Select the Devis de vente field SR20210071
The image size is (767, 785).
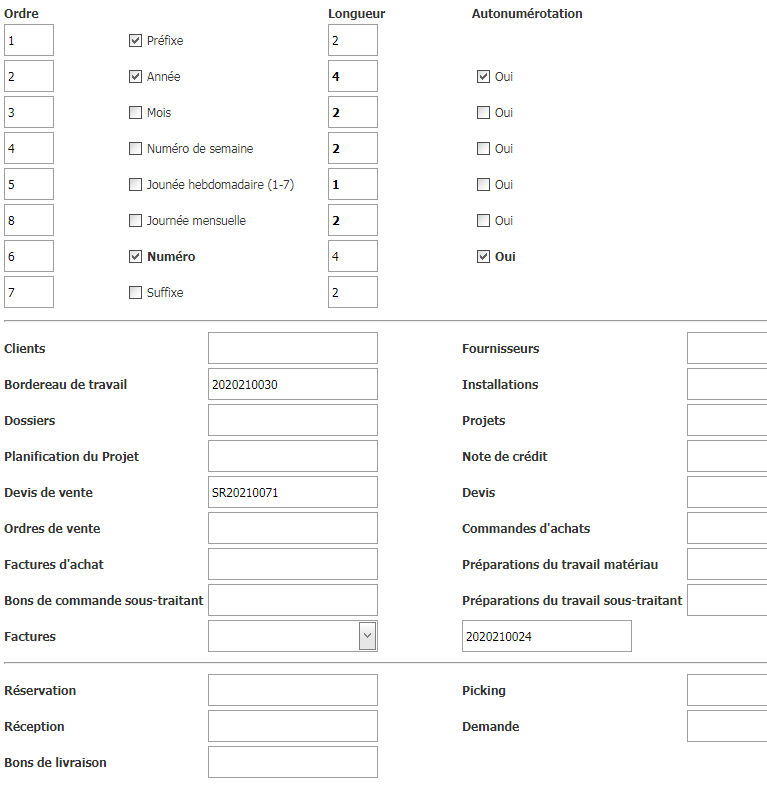pos(293,492)
